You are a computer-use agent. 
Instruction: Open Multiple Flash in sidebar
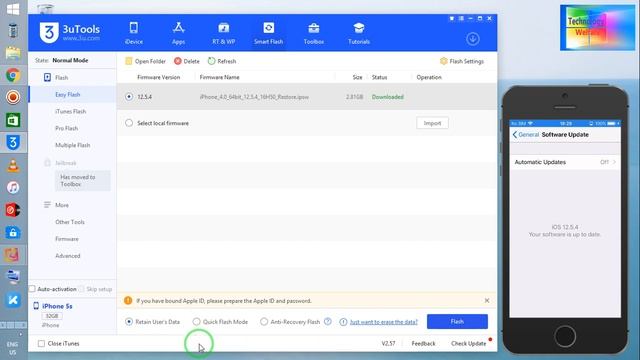tap(73, 145)
